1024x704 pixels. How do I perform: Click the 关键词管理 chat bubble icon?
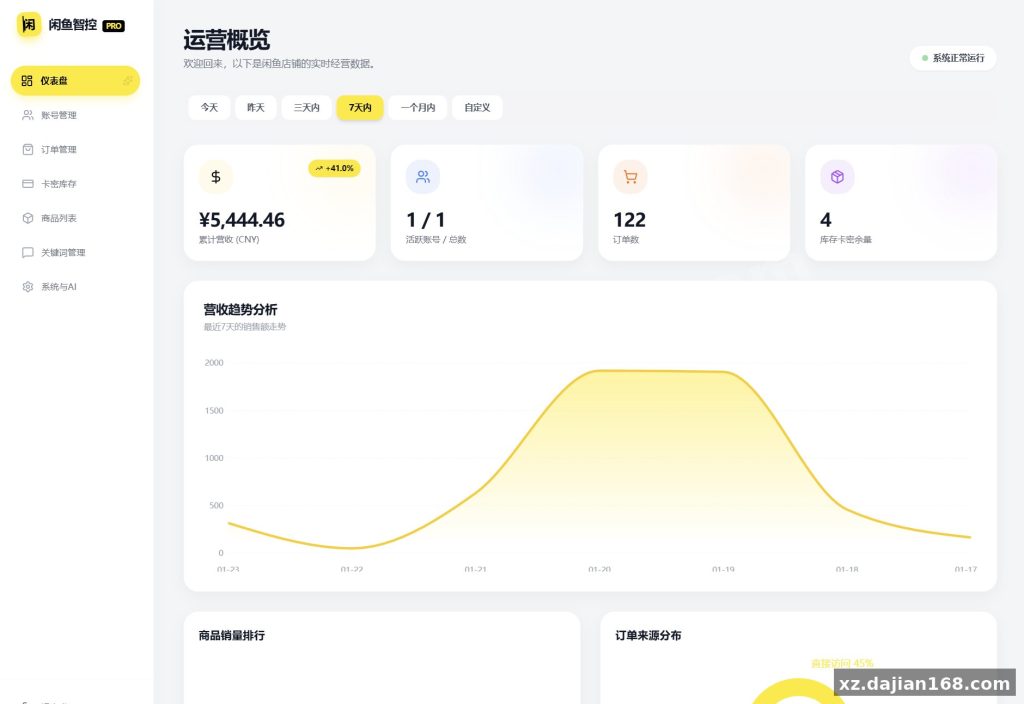[27, 252]
